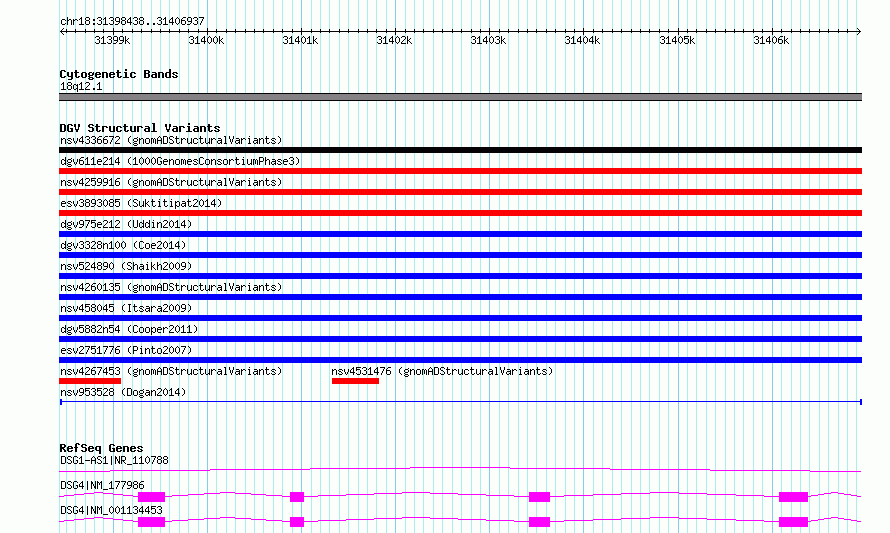
Task: Click the blue bar under dgv3328n100
Action: (x=460, y=255)
